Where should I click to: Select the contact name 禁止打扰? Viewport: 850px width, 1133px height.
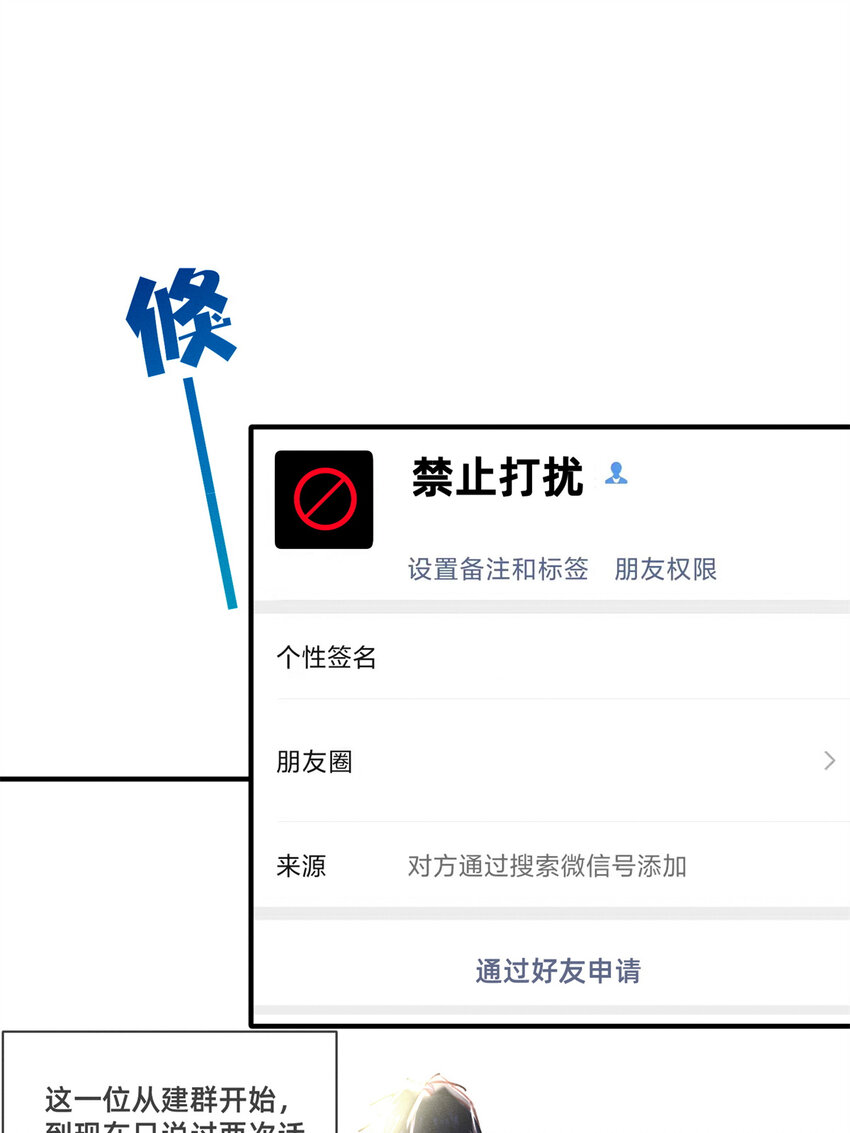point(497,477)
